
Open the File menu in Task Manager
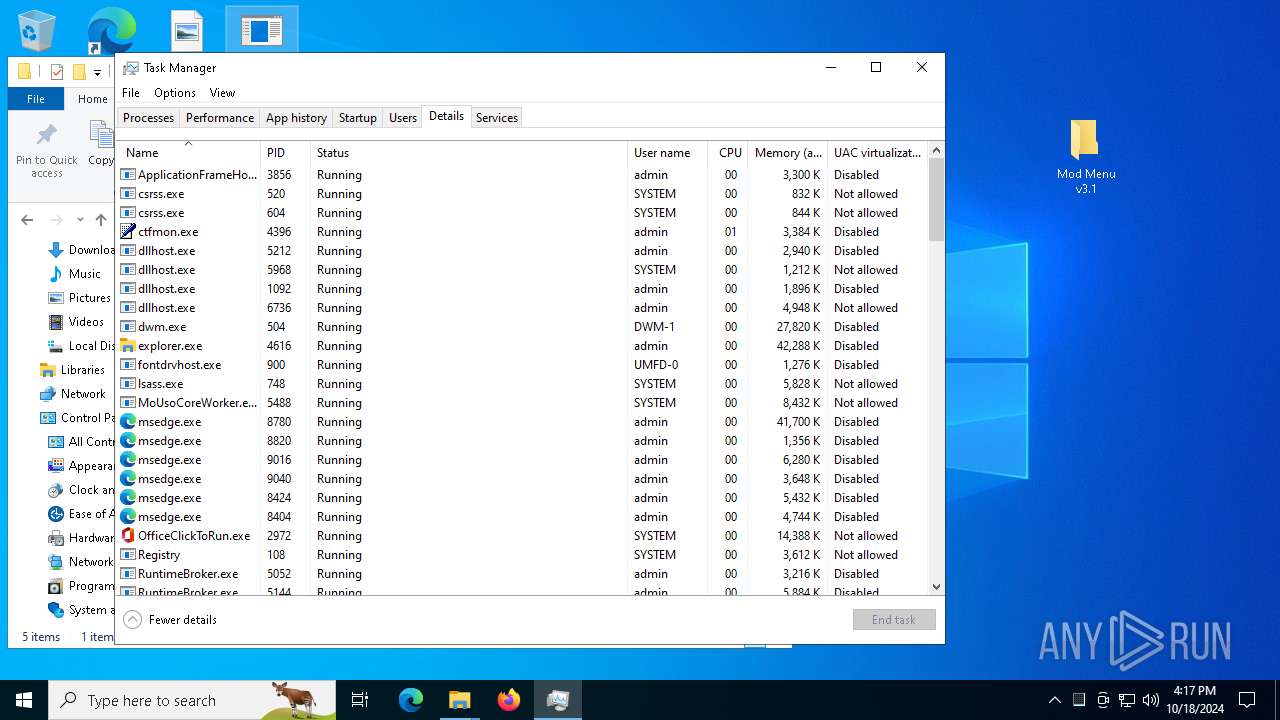coord(131,93)
